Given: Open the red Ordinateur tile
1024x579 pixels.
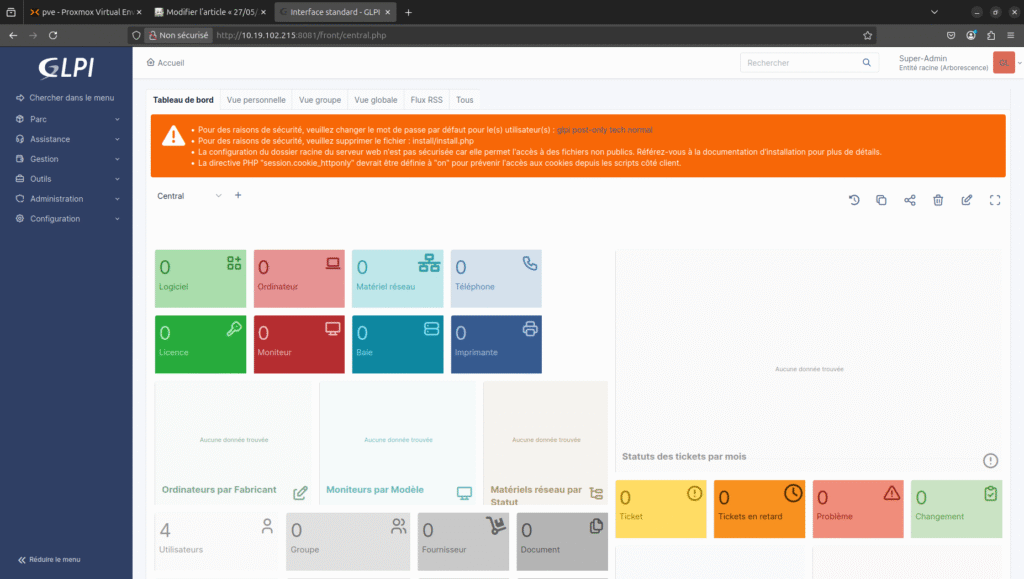Looking at the screenshot, I should tap(299, 278).
